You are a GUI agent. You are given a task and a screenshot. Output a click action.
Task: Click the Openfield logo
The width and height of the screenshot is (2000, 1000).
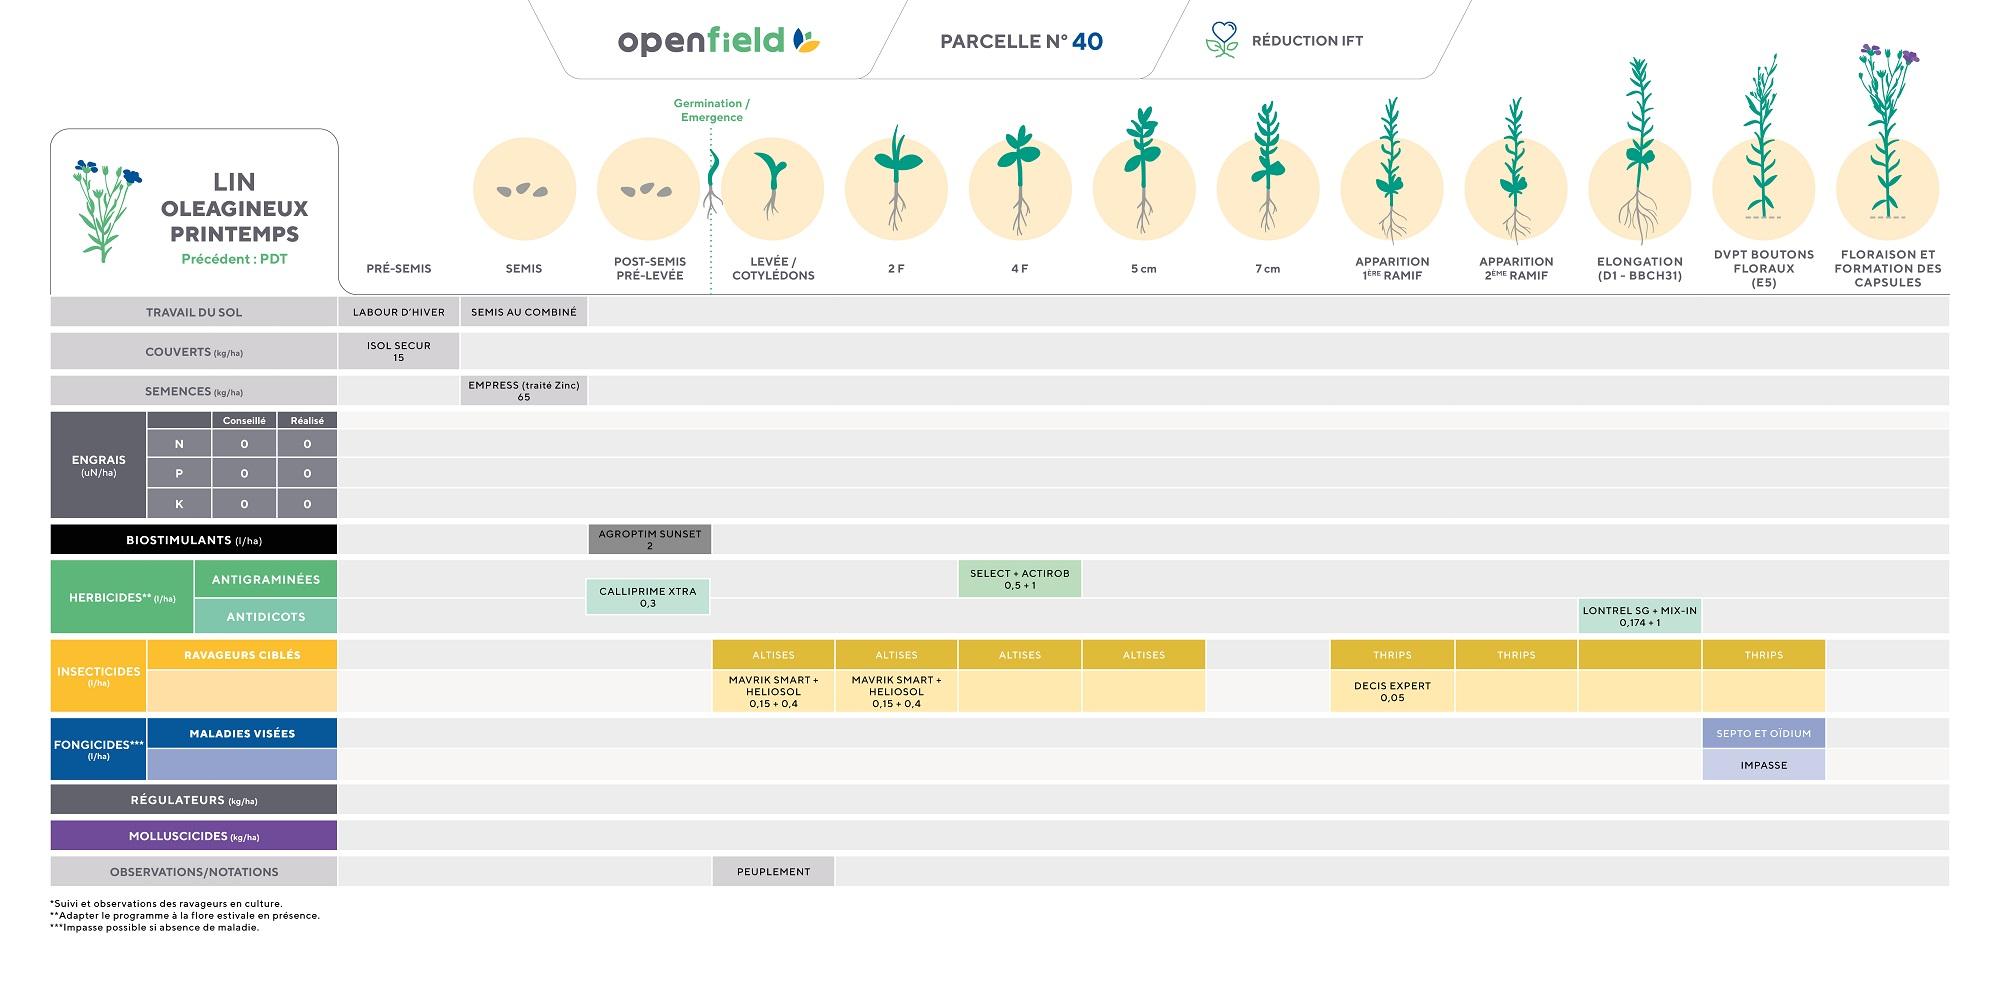tap(718, 41)
